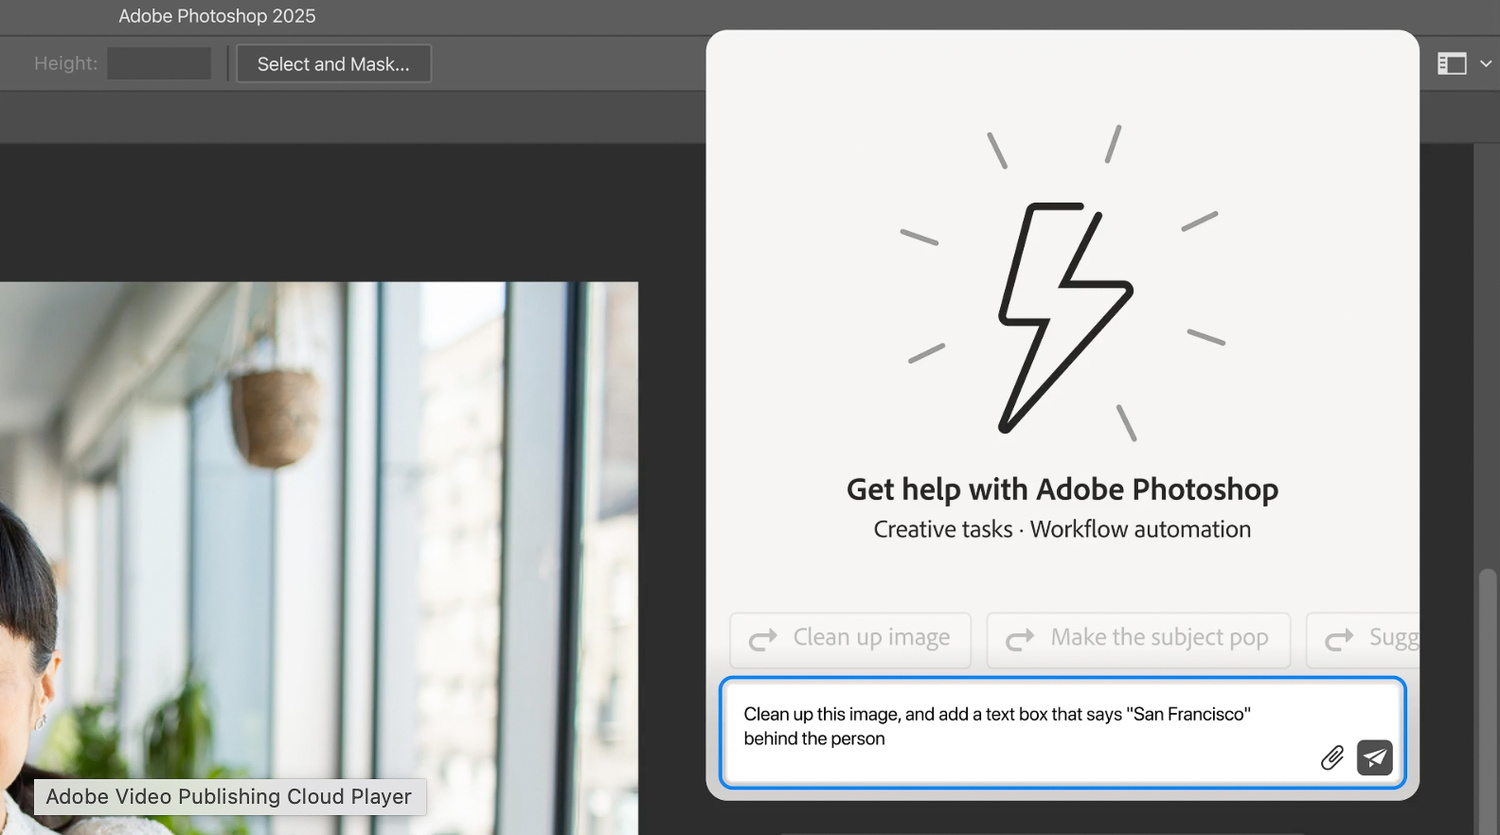Open the workspace layout panel icon
The height and width of the screenshot is (835, 1500).
coord(1451,64)
